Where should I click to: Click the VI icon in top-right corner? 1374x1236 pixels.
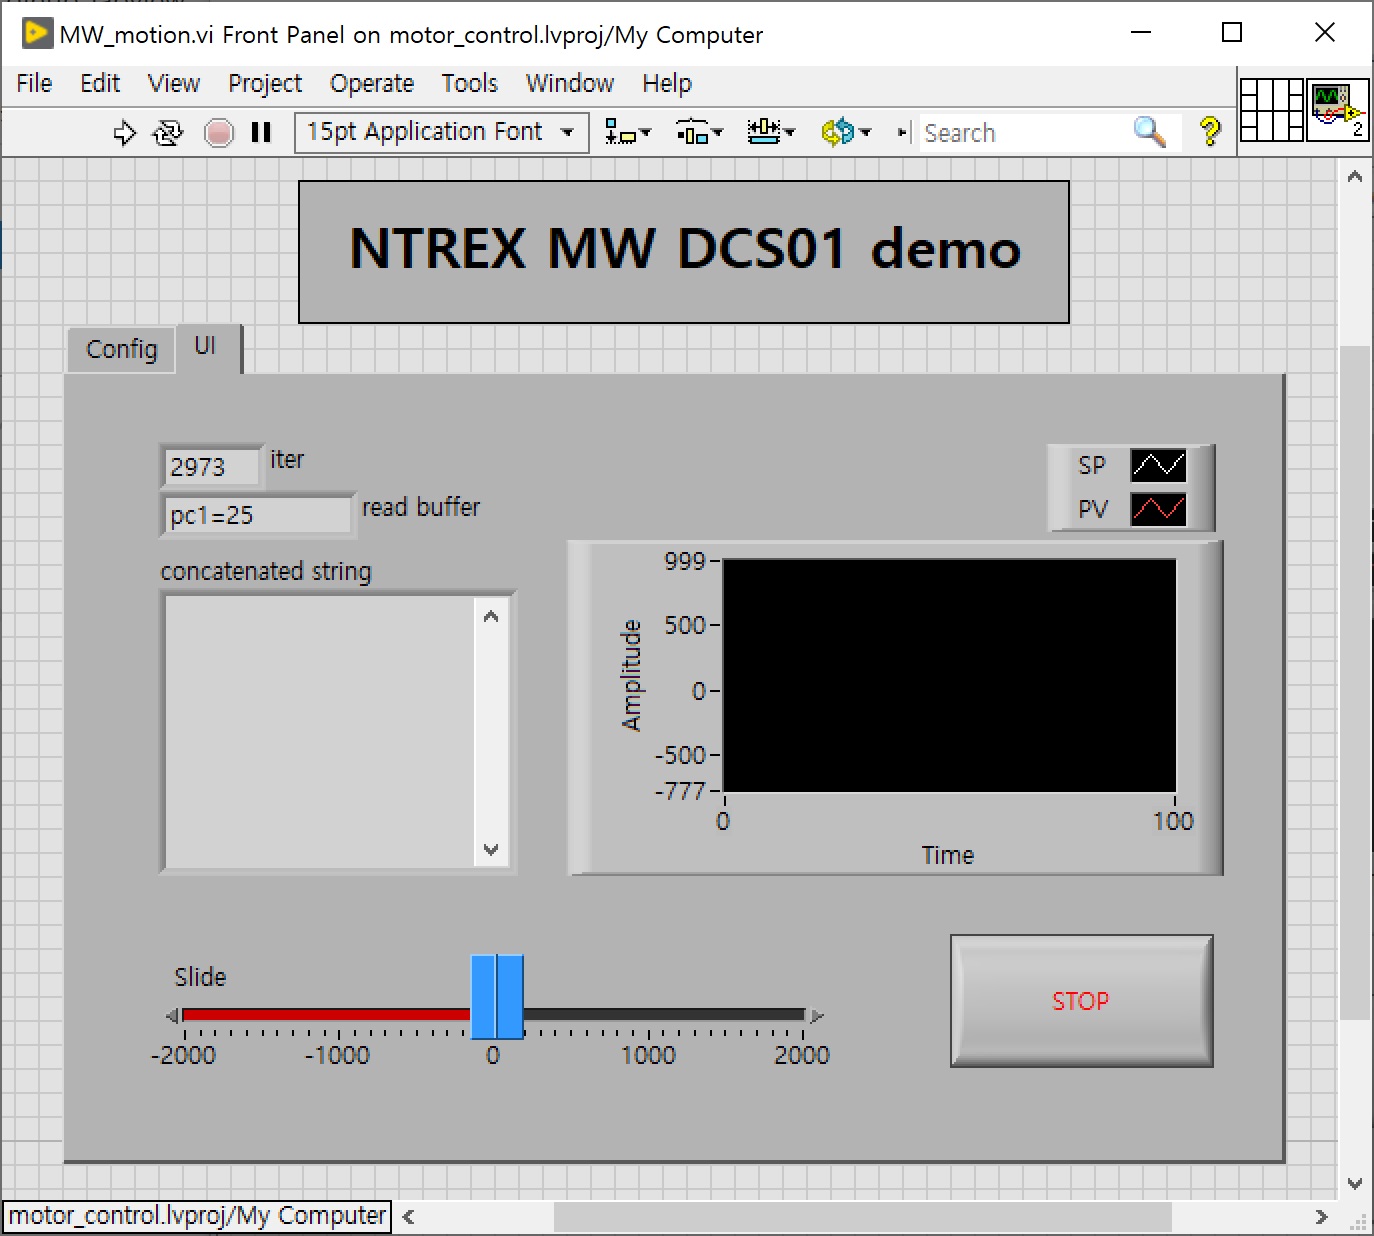pyautogui.click(x=1337, y=110)
